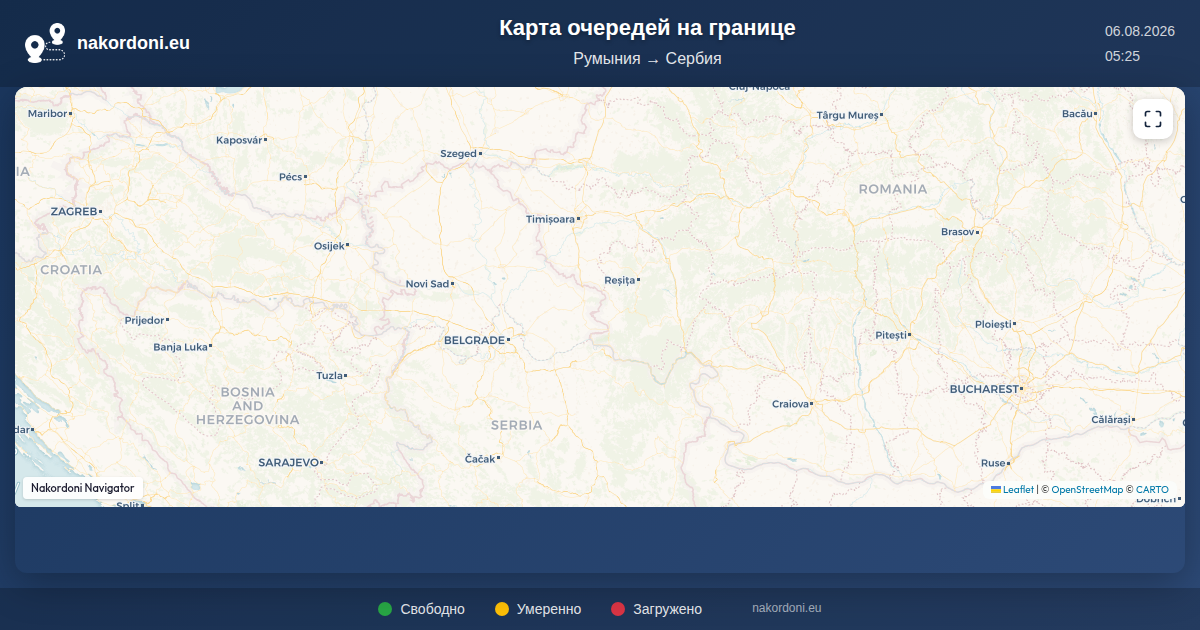Click the nakordoni.eu map-pin logo icon

tap(45, 43)
